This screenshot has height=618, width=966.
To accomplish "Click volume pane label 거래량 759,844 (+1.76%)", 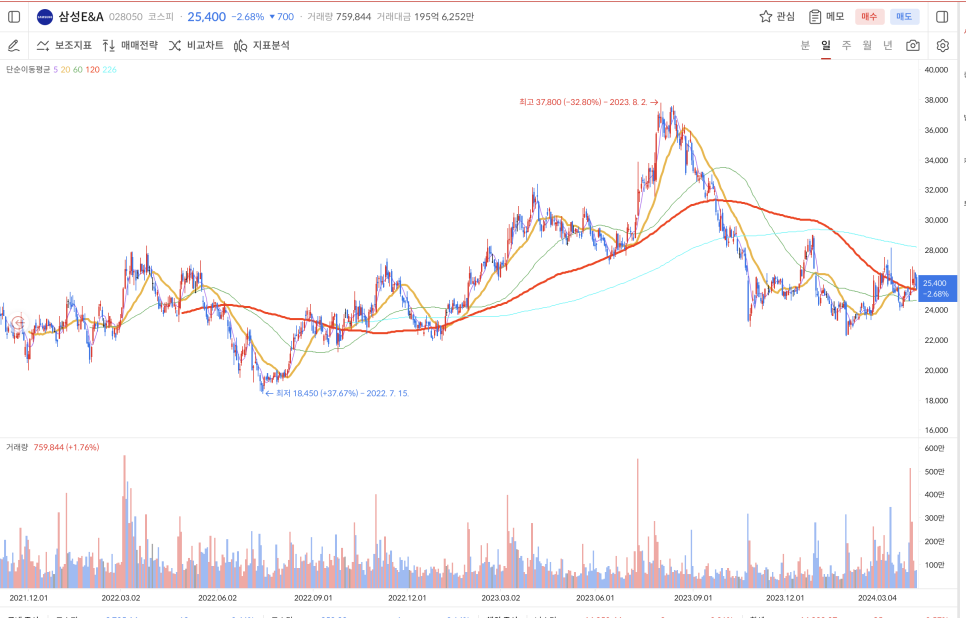I will tap(52, 447).
